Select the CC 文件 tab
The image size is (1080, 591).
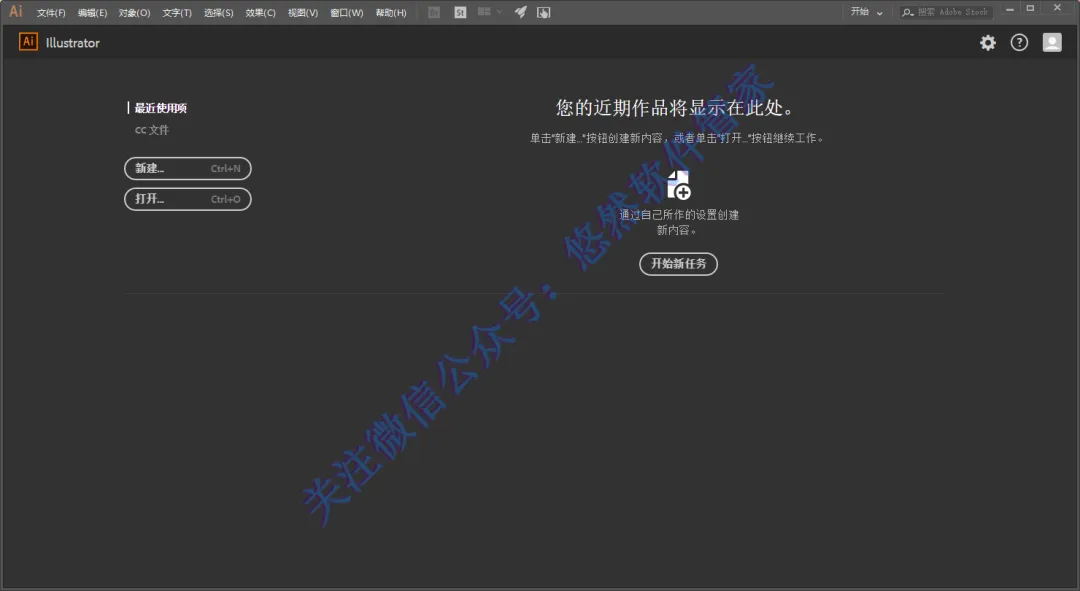152,130
